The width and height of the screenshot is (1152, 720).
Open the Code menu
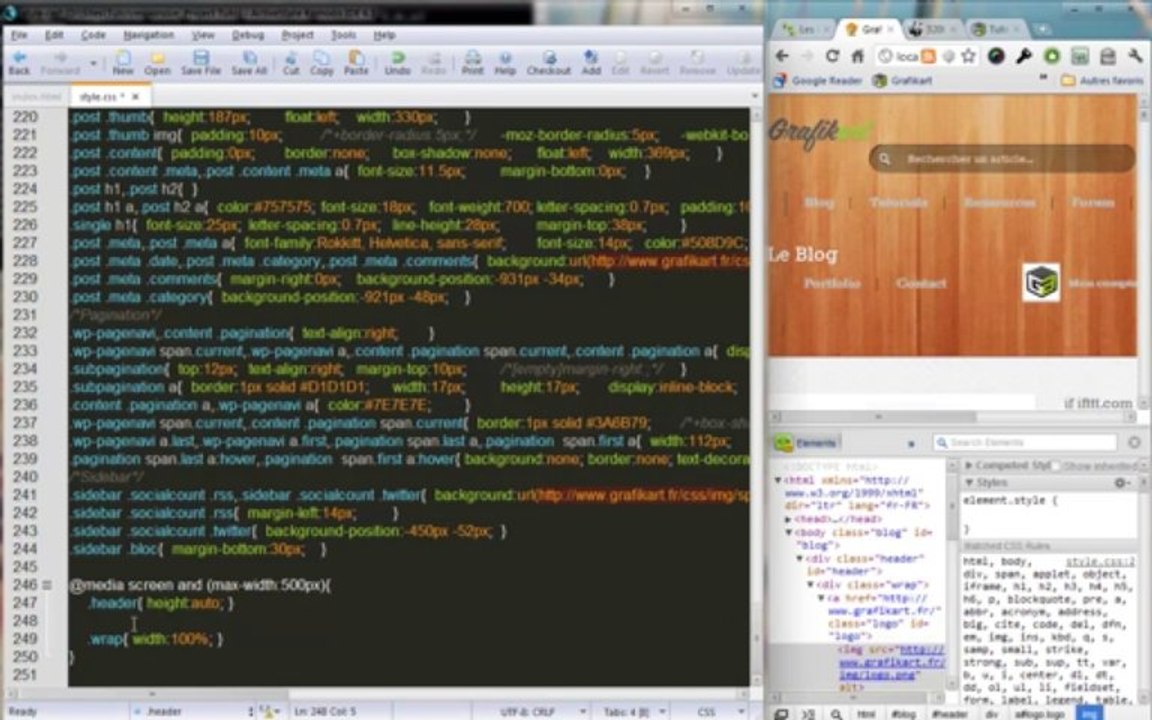pyautogui.click(x=93, y=35)
